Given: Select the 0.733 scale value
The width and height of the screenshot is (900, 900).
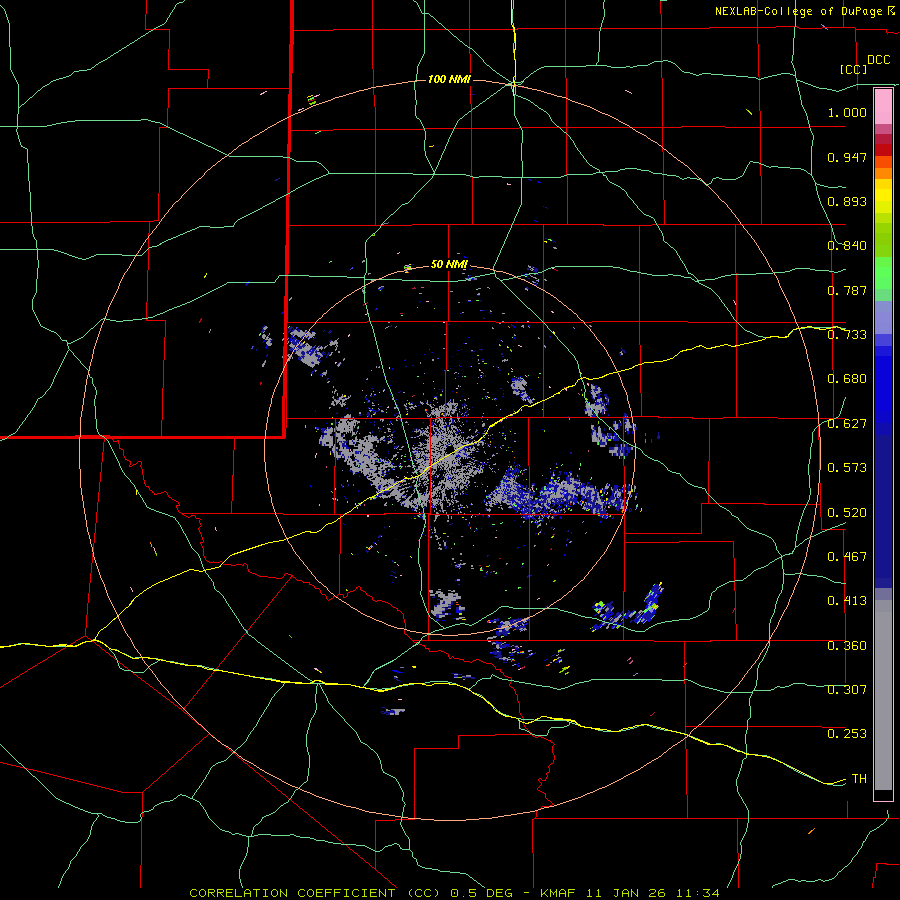Looking at the screenshot, I should pos(847,335).
